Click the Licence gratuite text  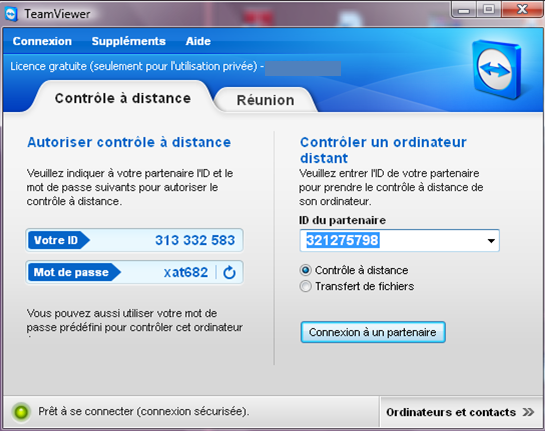click(137, 66)
